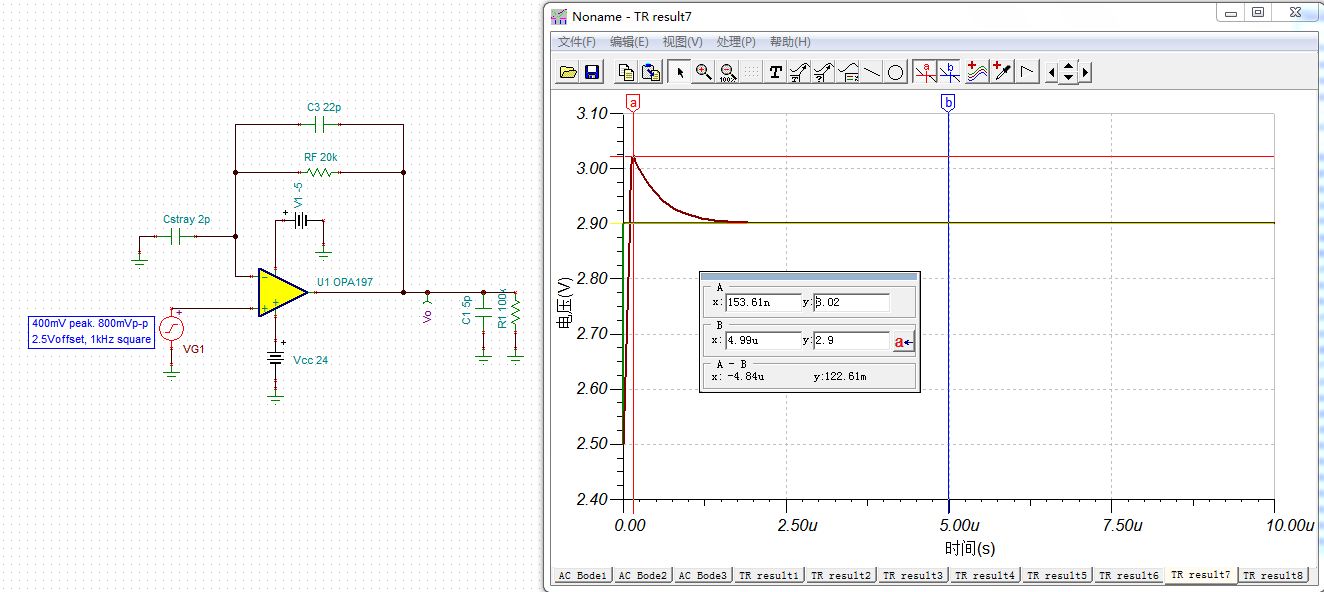Click the left arrow toolbar button
Image resolution: width=1324 pixels, height=592 pixels.
point(1051,72)
